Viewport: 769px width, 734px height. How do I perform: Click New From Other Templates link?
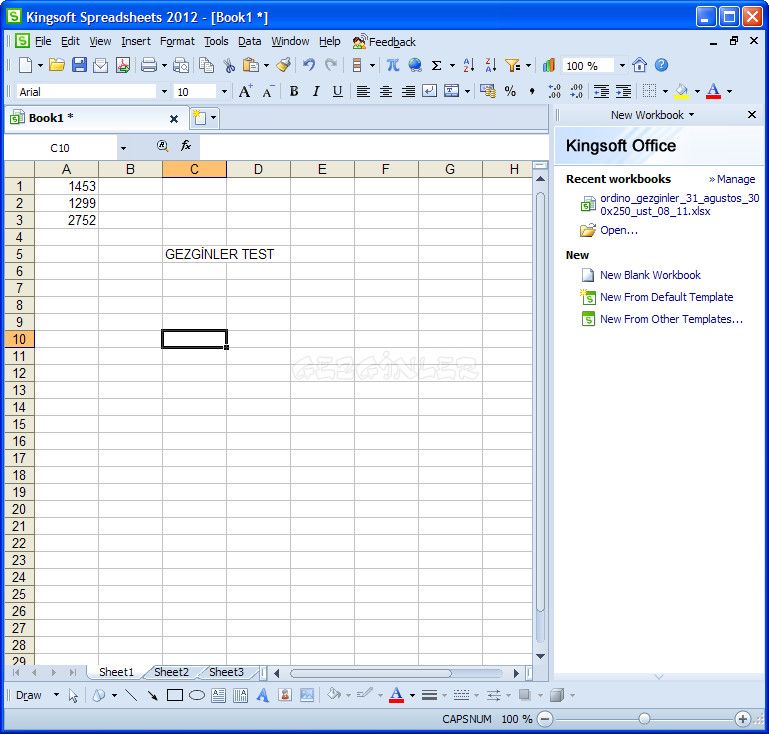pos(671,319)
